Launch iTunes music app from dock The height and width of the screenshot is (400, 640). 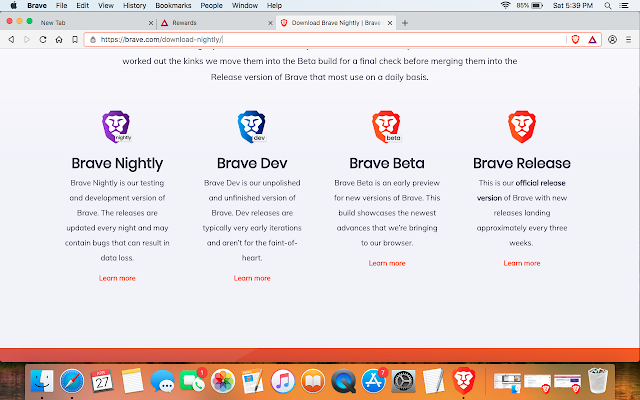(283, 381)
